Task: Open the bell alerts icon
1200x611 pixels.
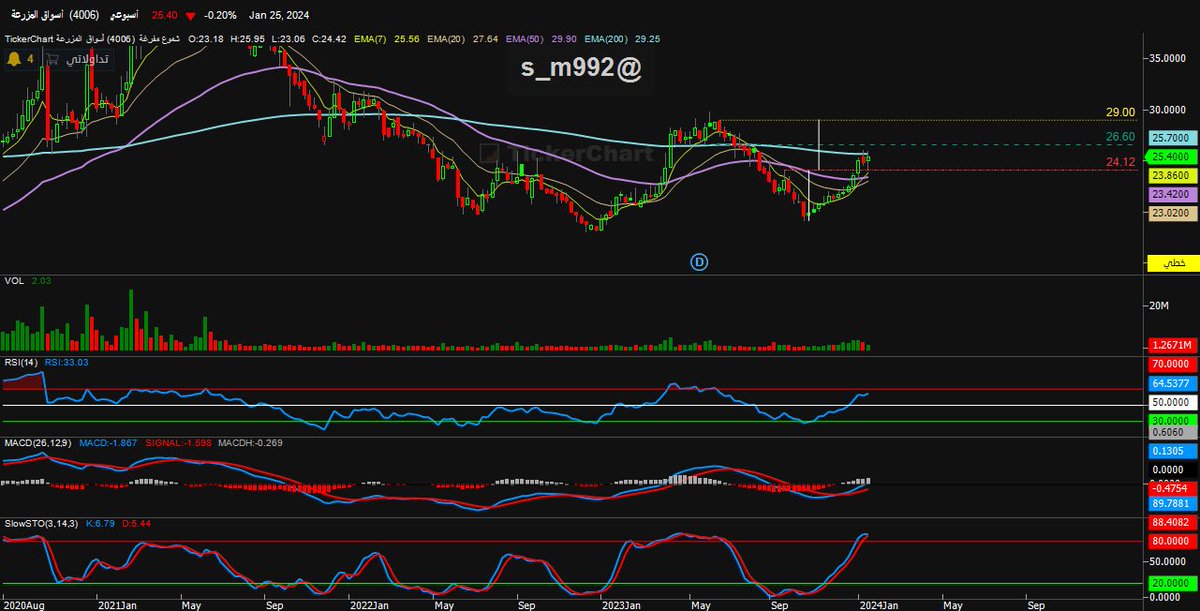Action: [15, 60]
